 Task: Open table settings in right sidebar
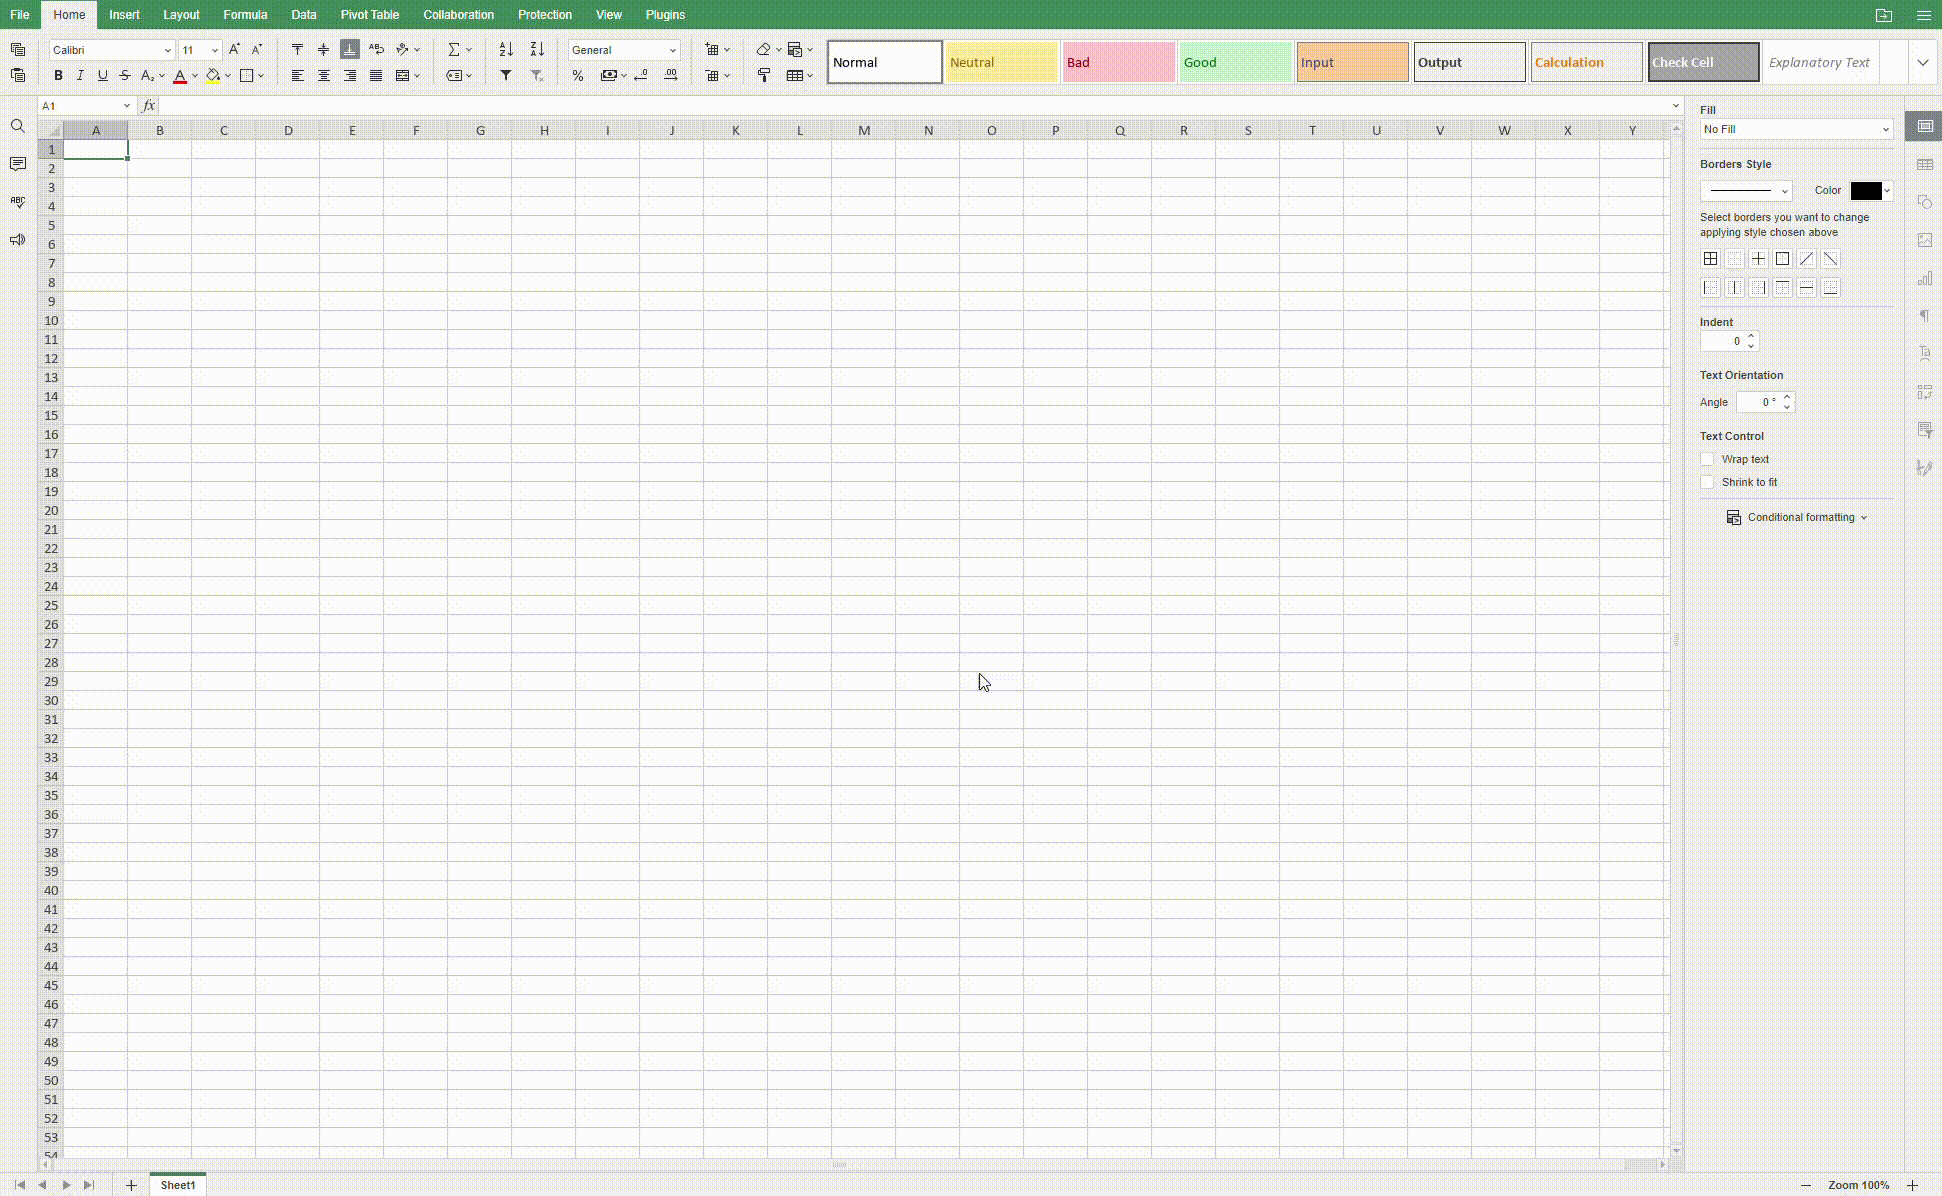tap(1924, 164)
